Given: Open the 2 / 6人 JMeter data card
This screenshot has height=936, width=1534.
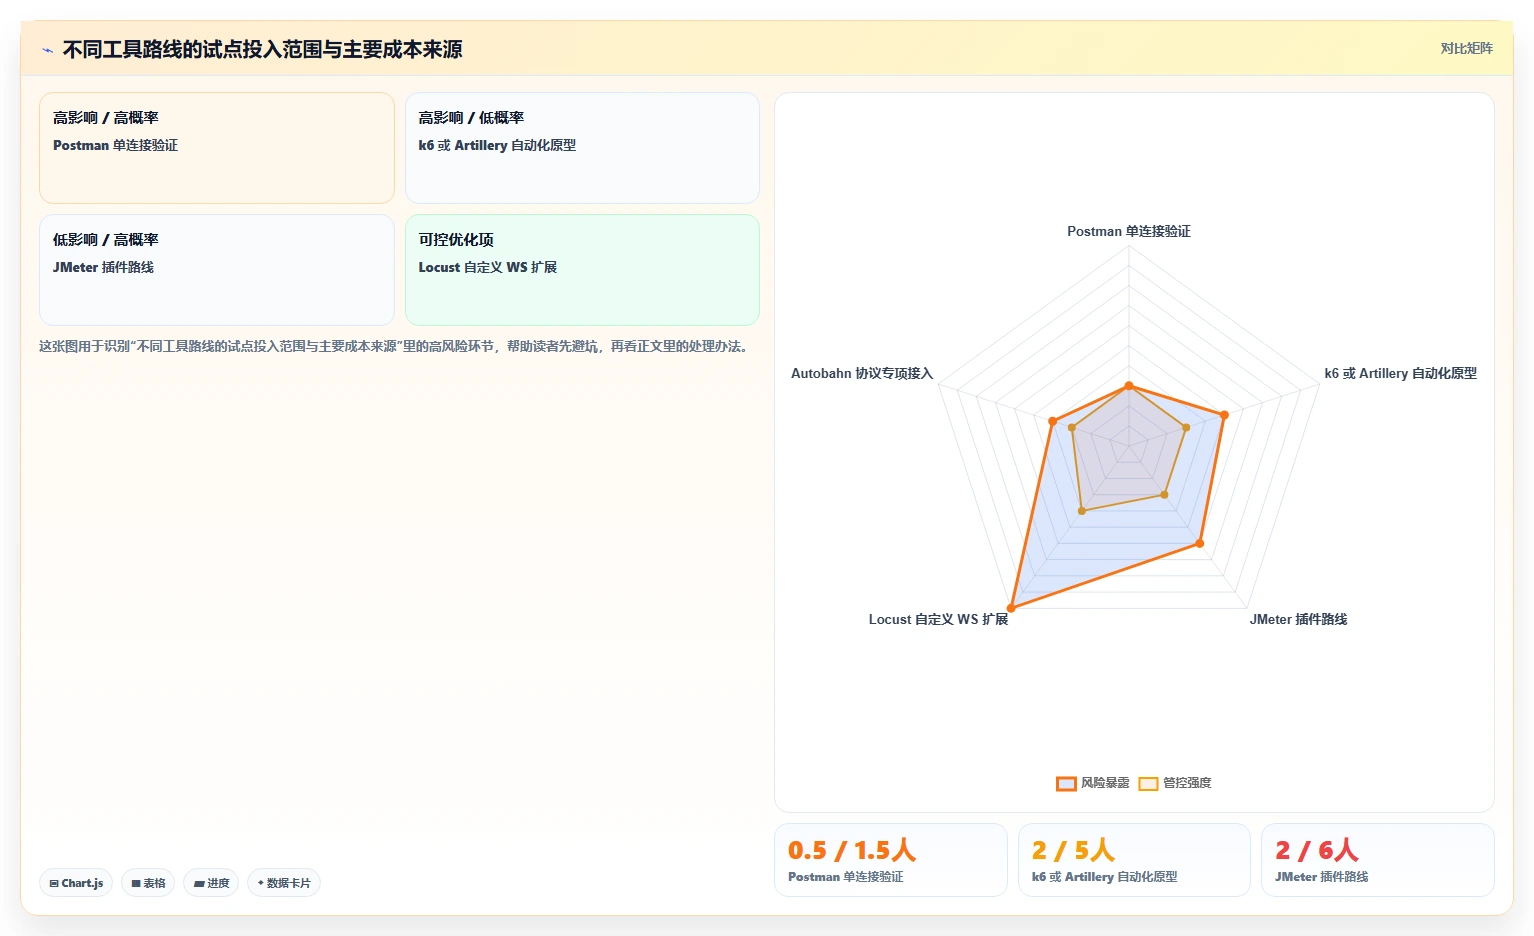Looking at the screenshot, I should click(x=1378, y=860).
